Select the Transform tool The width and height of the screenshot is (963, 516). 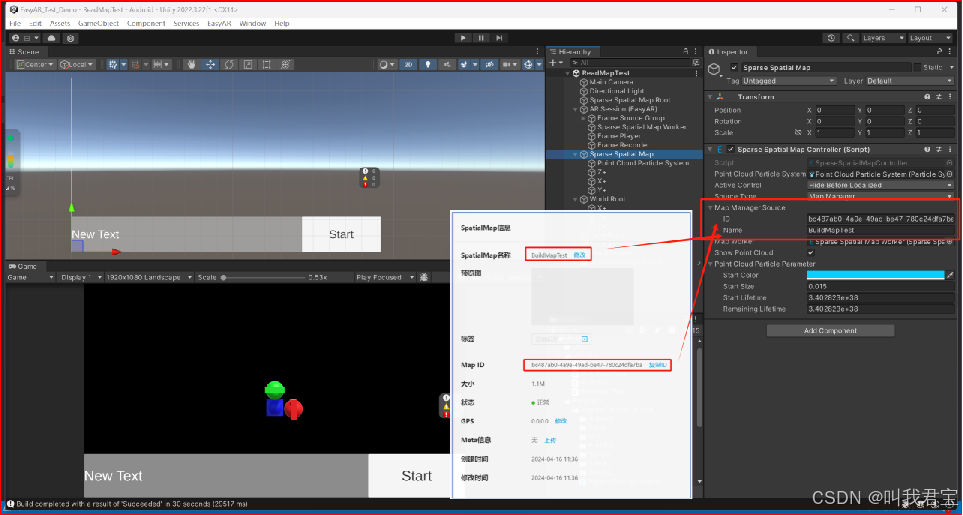(286, 64)
